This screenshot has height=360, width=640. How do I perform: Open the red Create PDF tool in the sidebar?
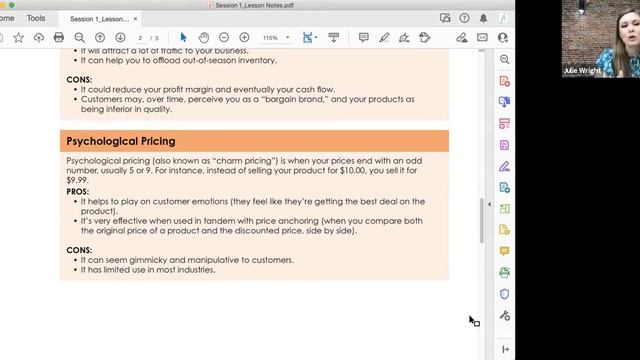click(504, 81)
